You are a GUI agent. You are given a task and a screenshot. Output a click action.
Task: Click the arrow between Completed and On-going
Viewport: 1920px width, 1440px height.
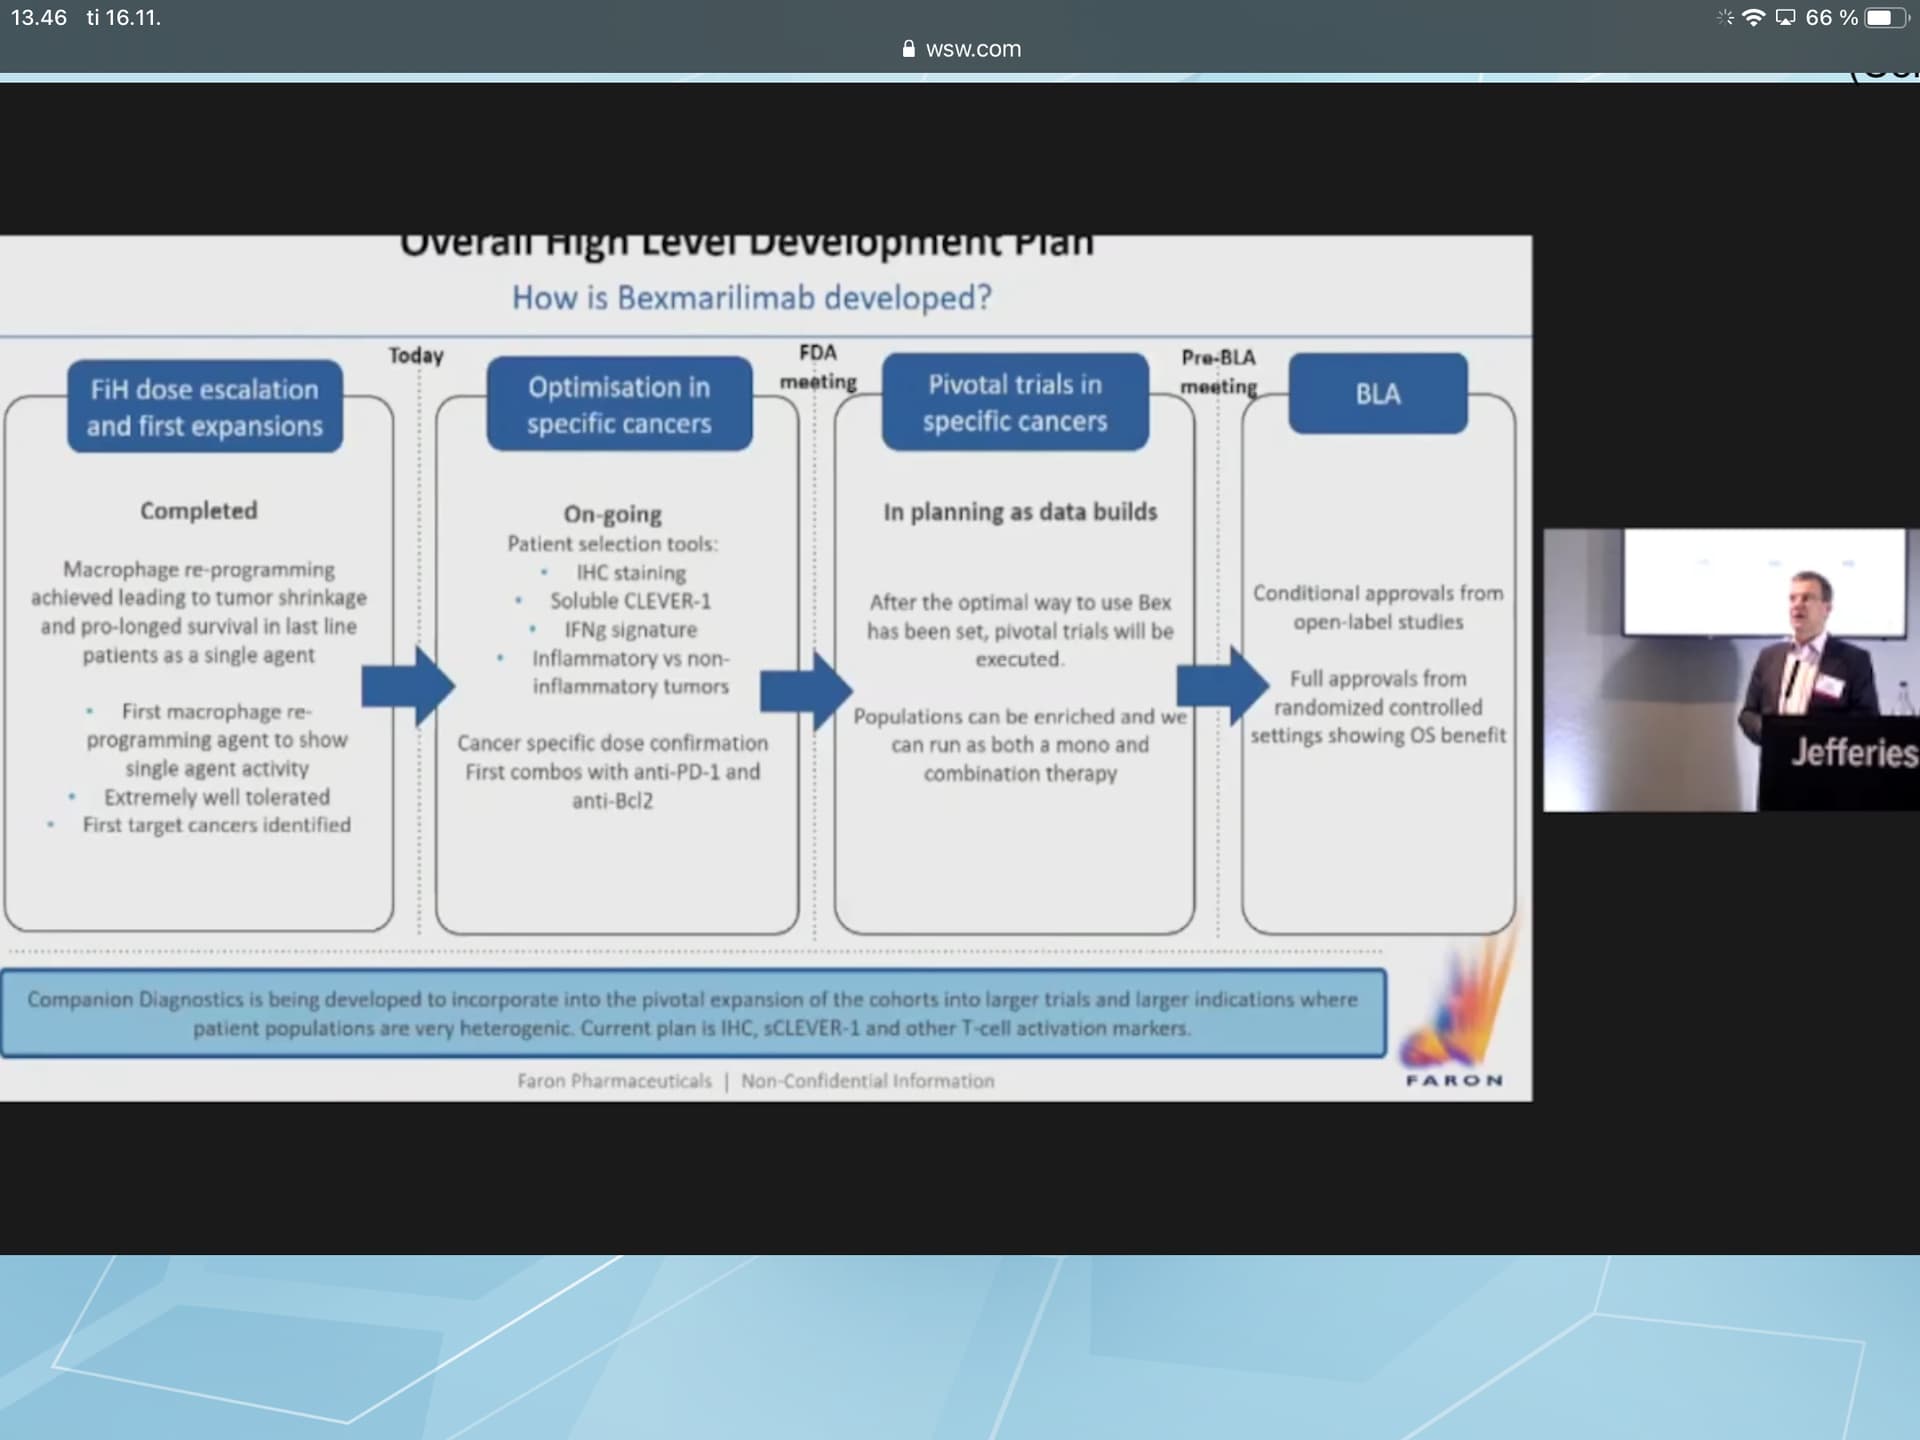408,686
